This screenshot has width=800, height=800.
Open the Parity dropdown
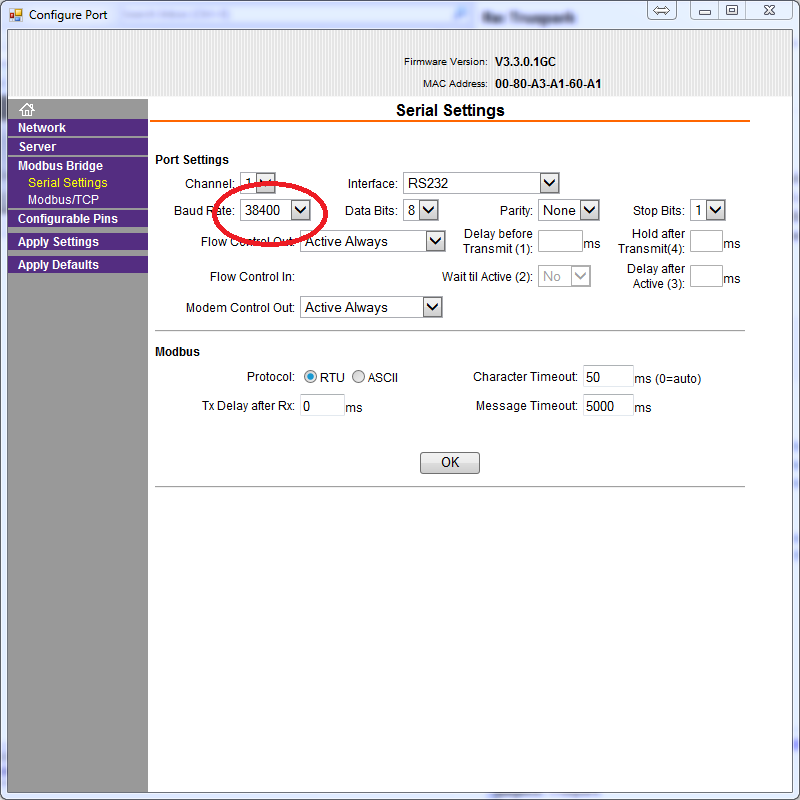tap(589, 210)
